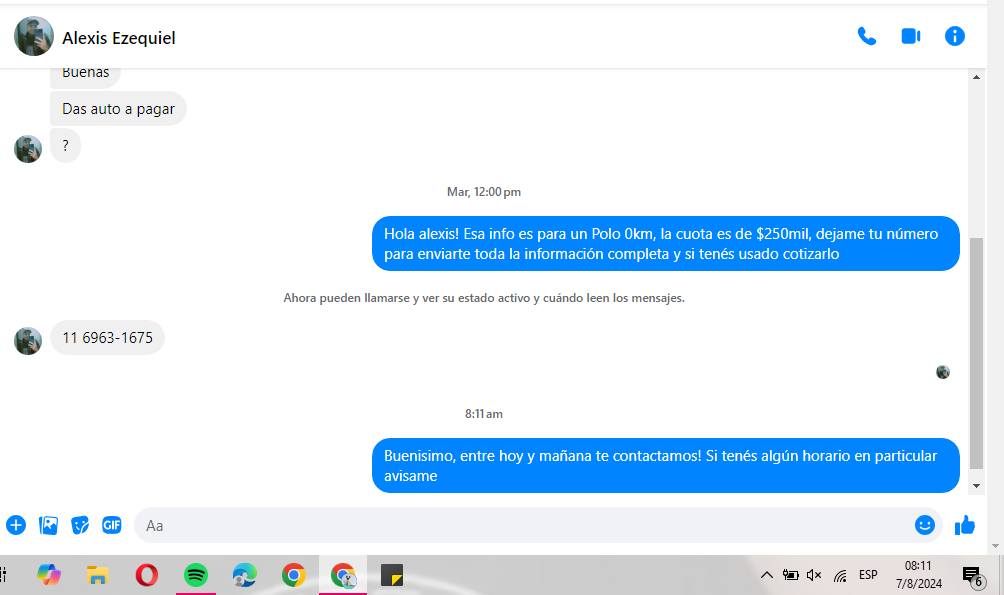Image resolution: width=1004 pixels, height=595 pixels.
Task: Click the ESP language indicator
Action: 868,575
